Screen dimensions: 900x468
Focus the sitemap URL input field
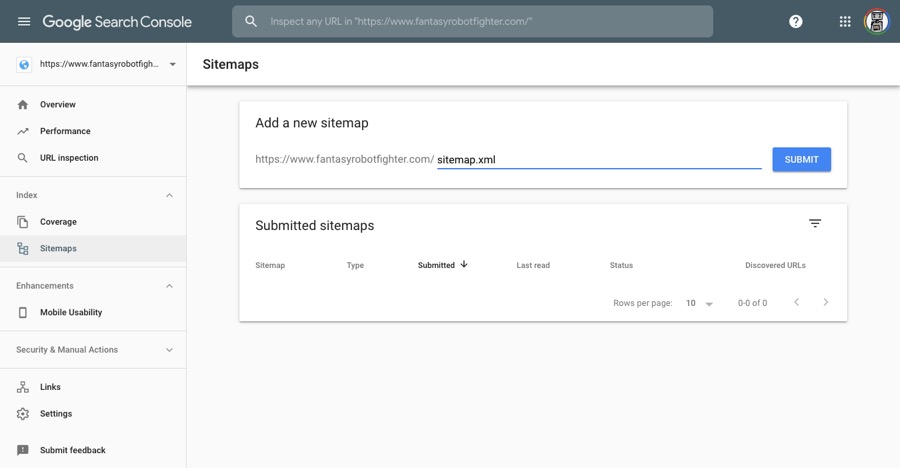coord(599,160)
